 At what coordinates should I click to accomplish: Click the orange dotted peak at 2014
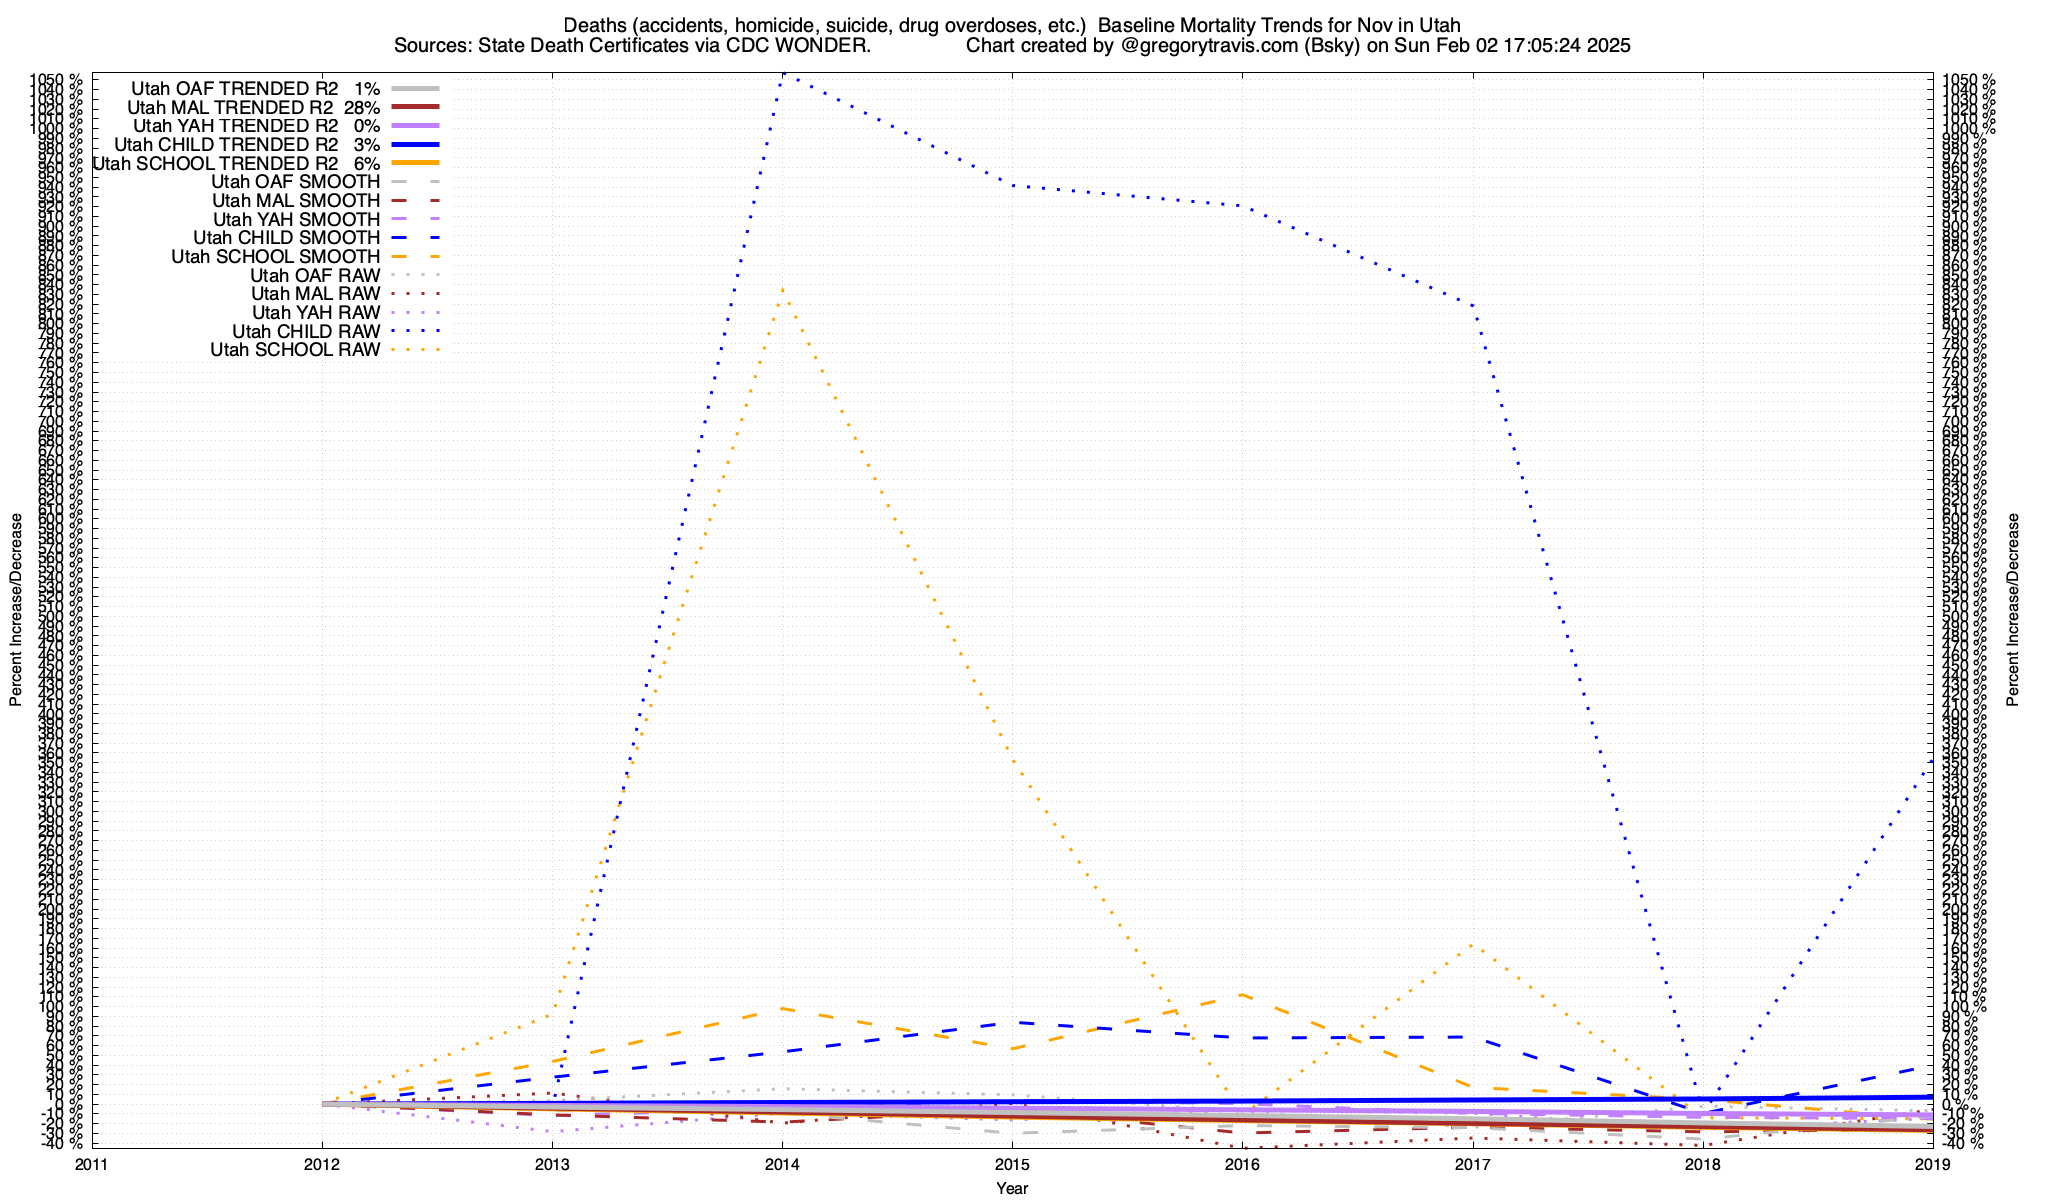[x=782, y=289]
